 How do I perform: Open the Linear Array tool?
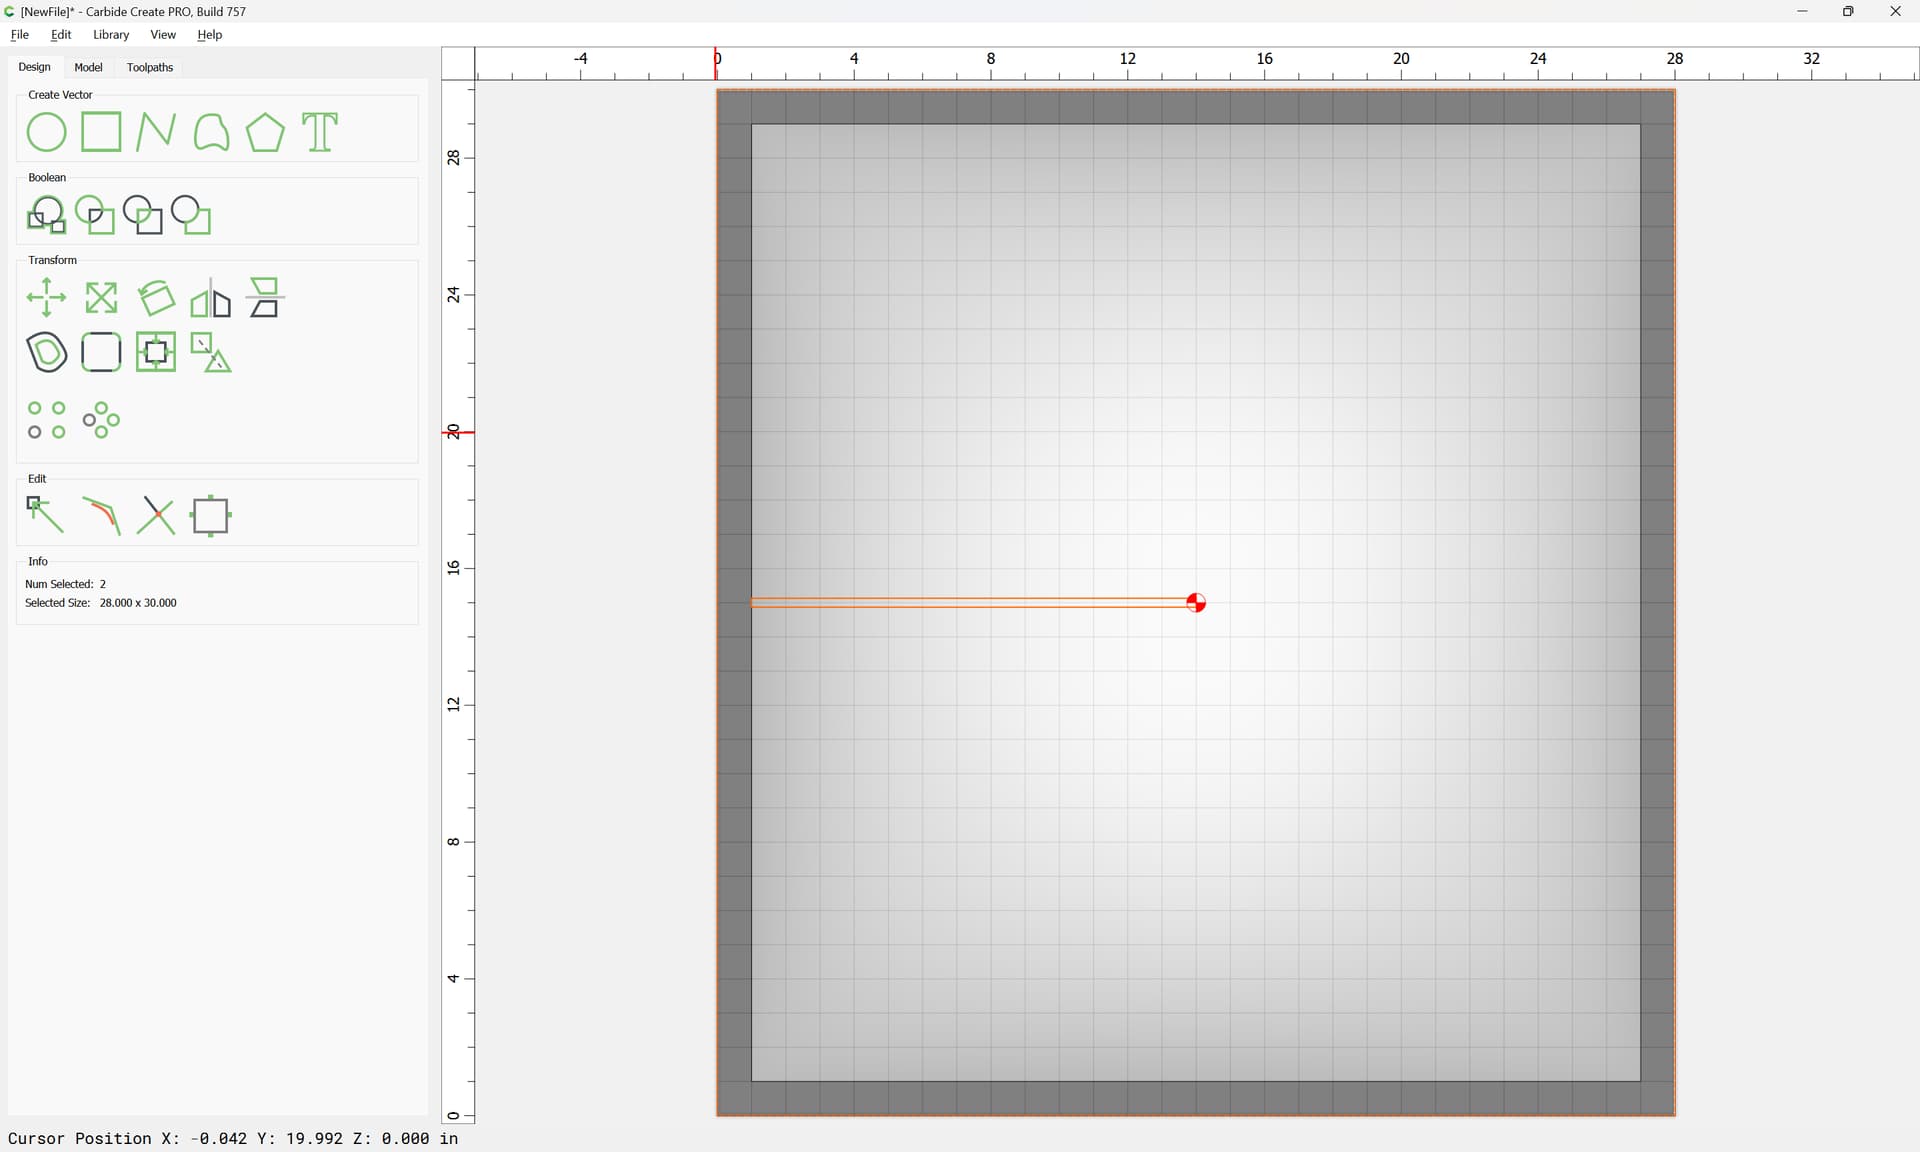[46, 420]
